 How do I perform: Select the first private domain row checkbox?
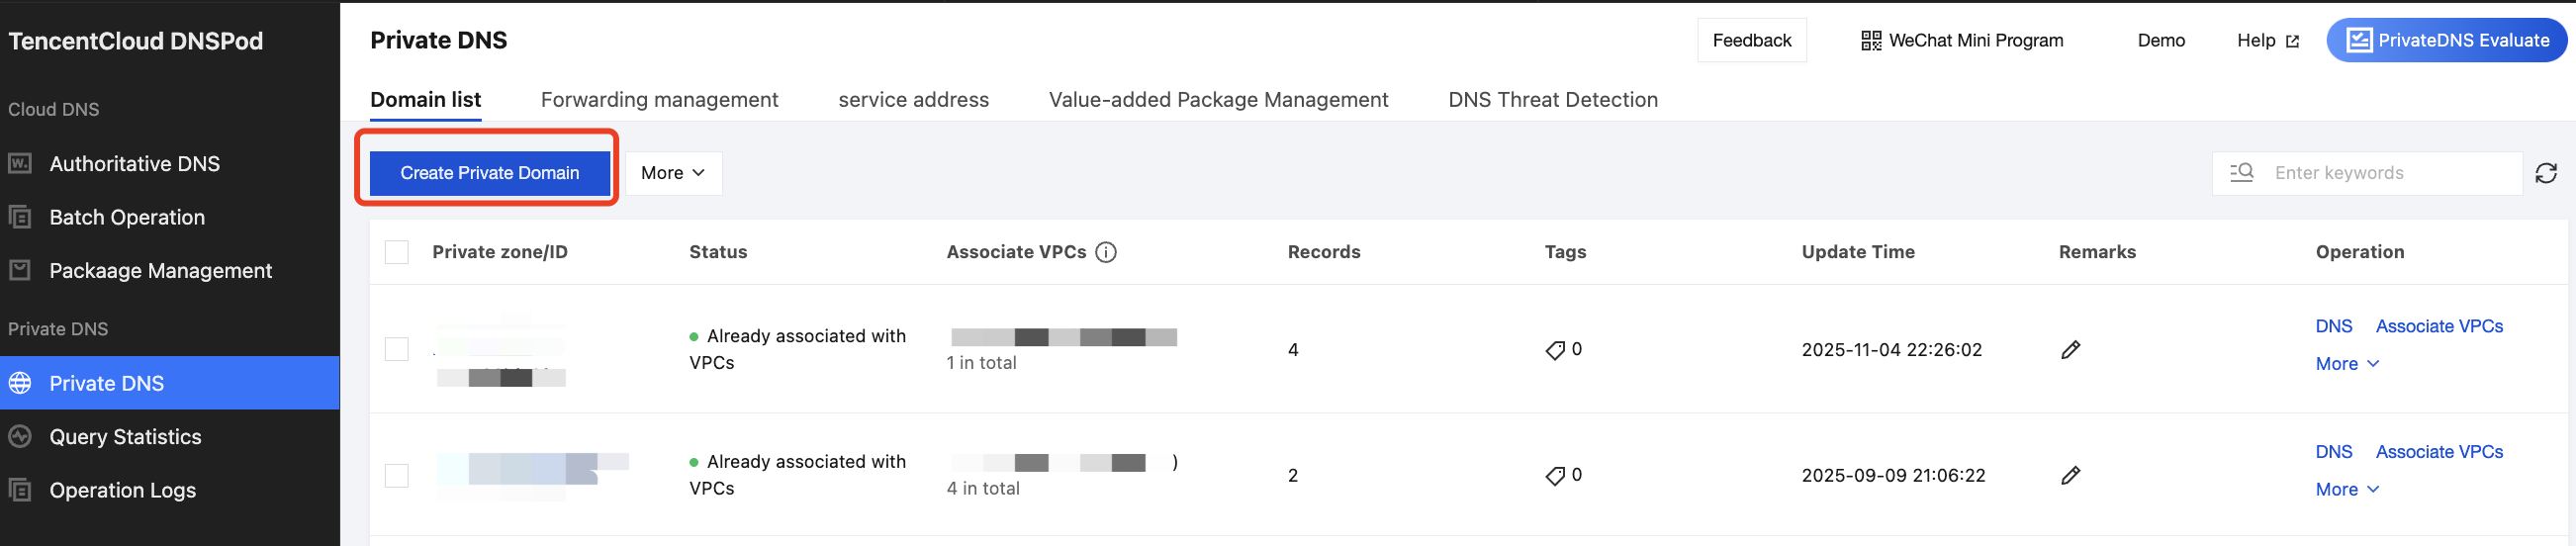397,349
